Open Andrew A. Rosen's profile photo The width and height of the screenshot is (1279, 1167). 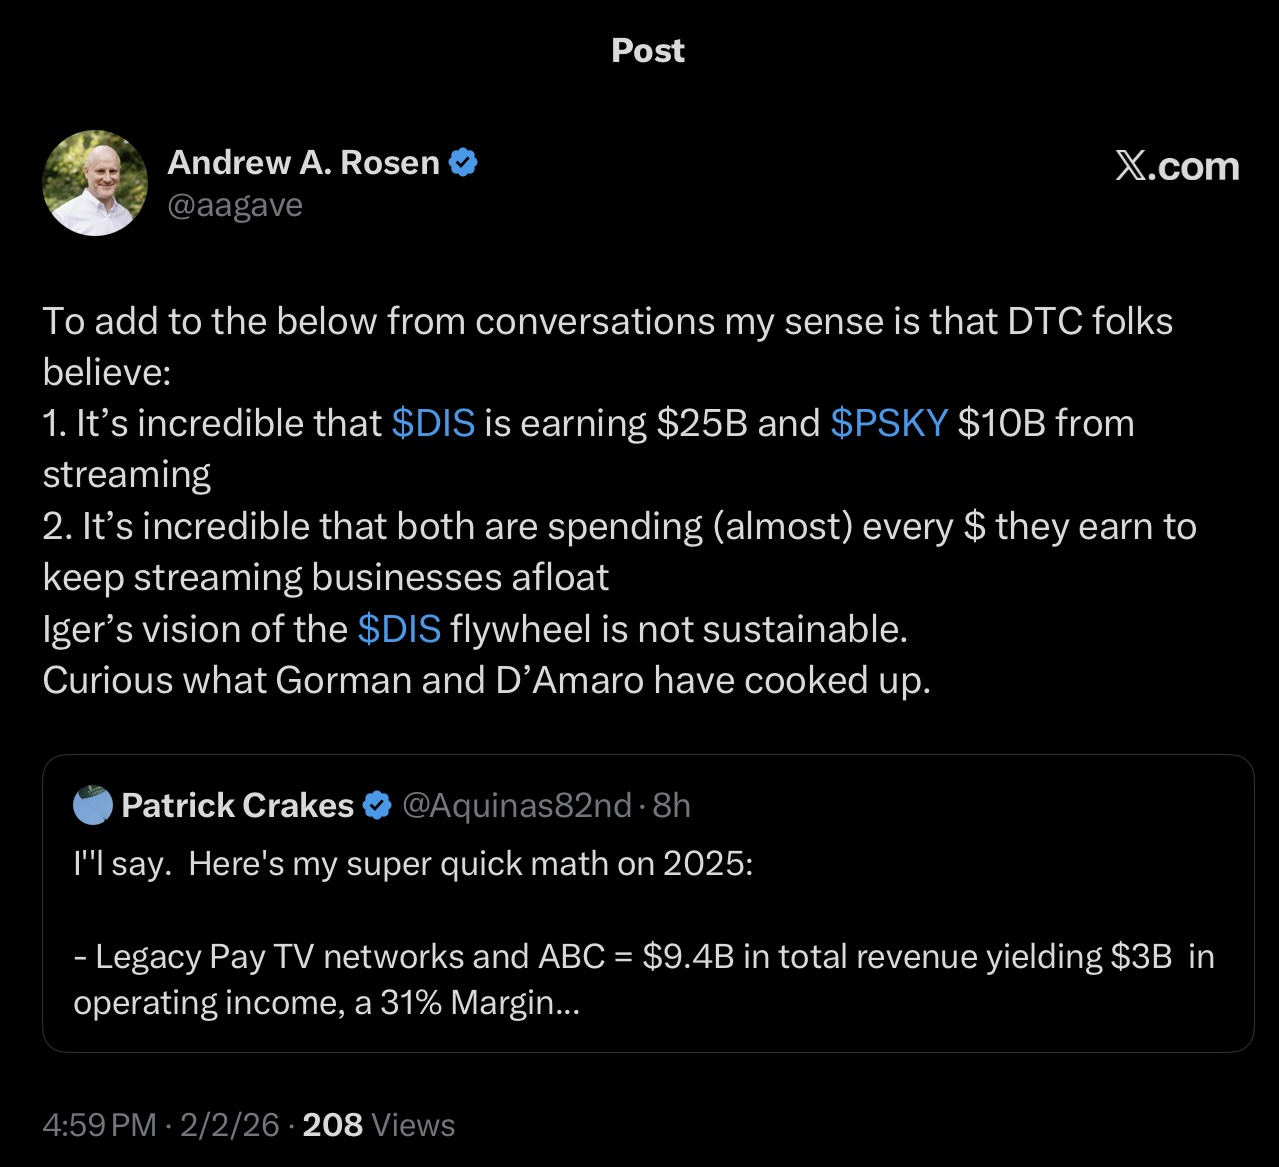click(x=95, y=183)
